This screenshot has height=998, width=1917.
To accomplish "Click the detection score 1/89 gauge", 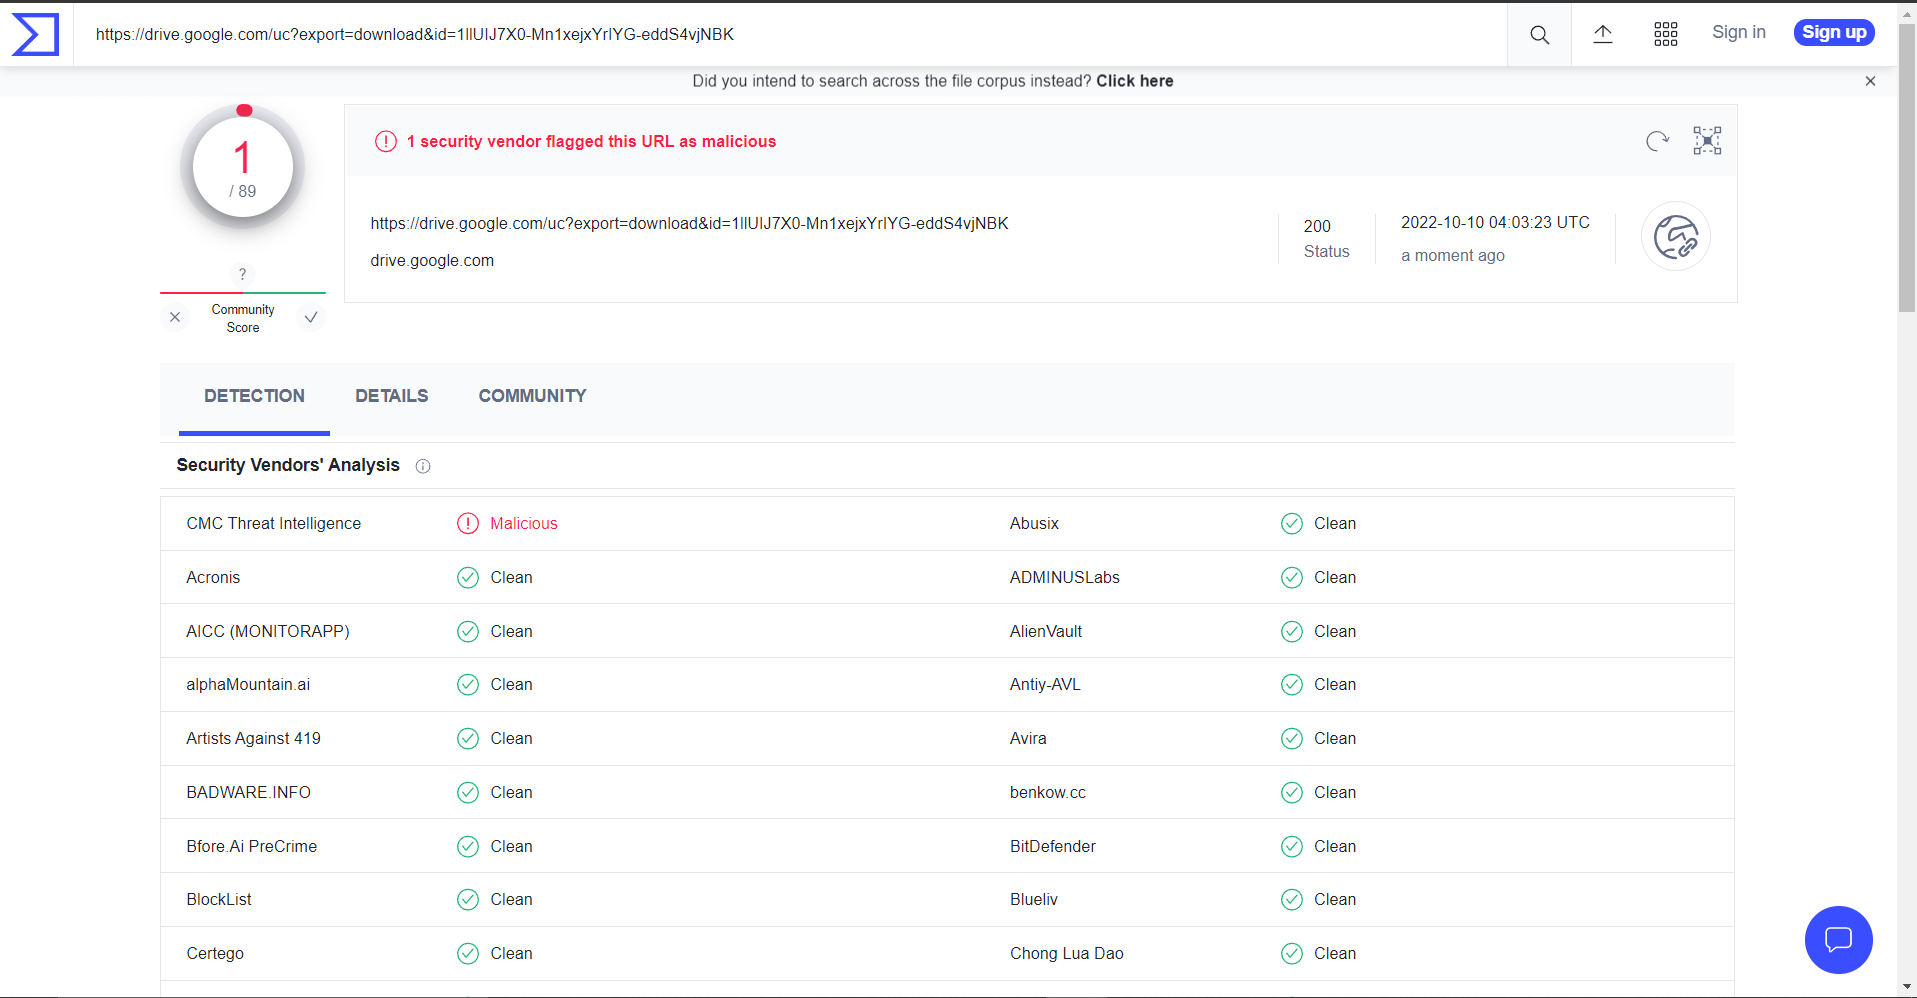I will (x=243, y=168).
